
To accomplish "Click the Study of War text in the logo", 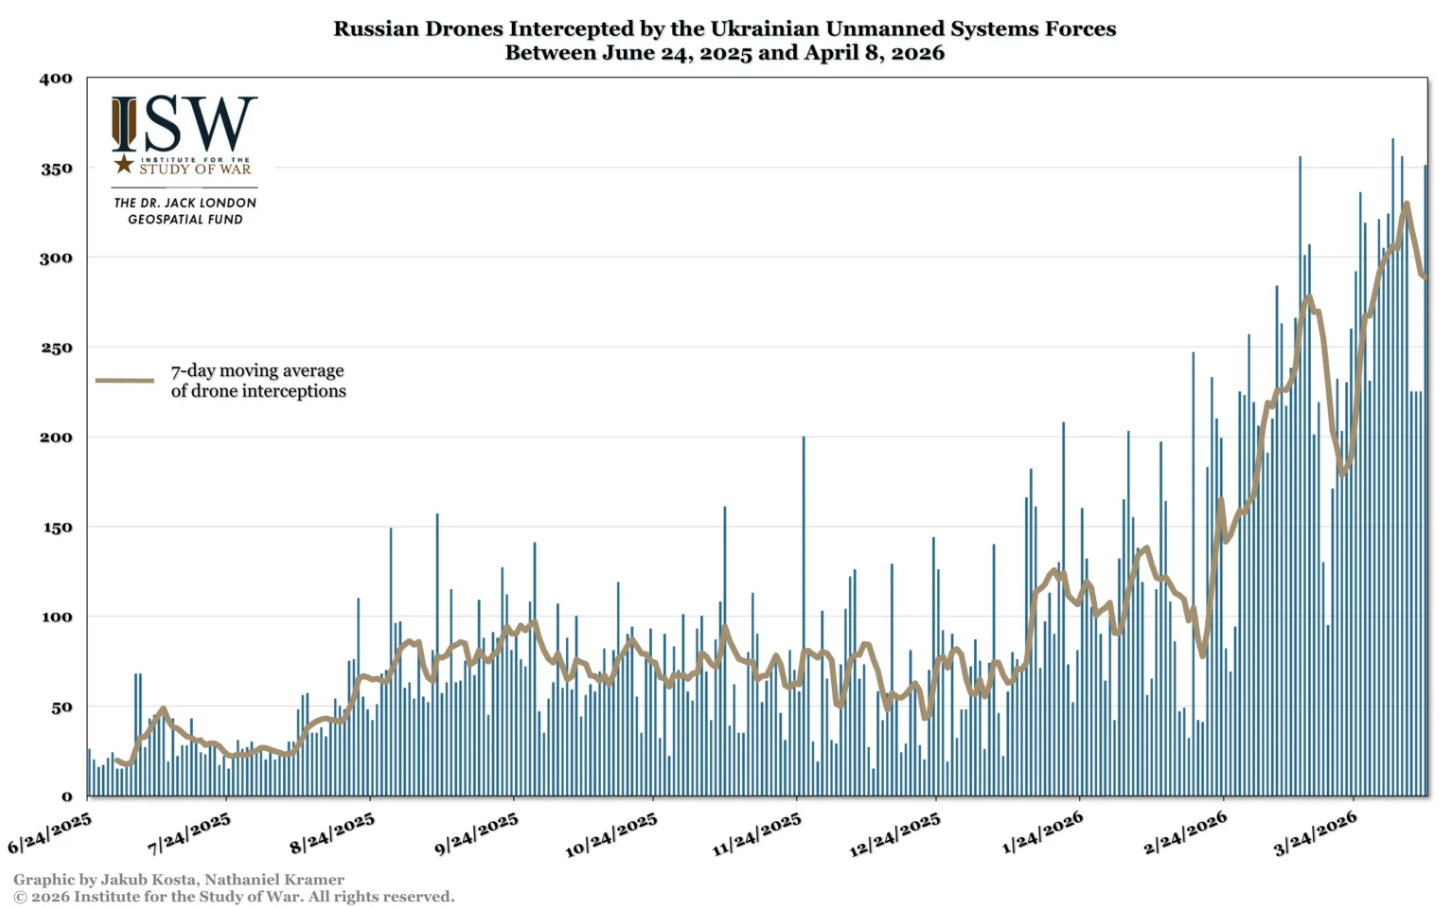I will tap(195, 169).
